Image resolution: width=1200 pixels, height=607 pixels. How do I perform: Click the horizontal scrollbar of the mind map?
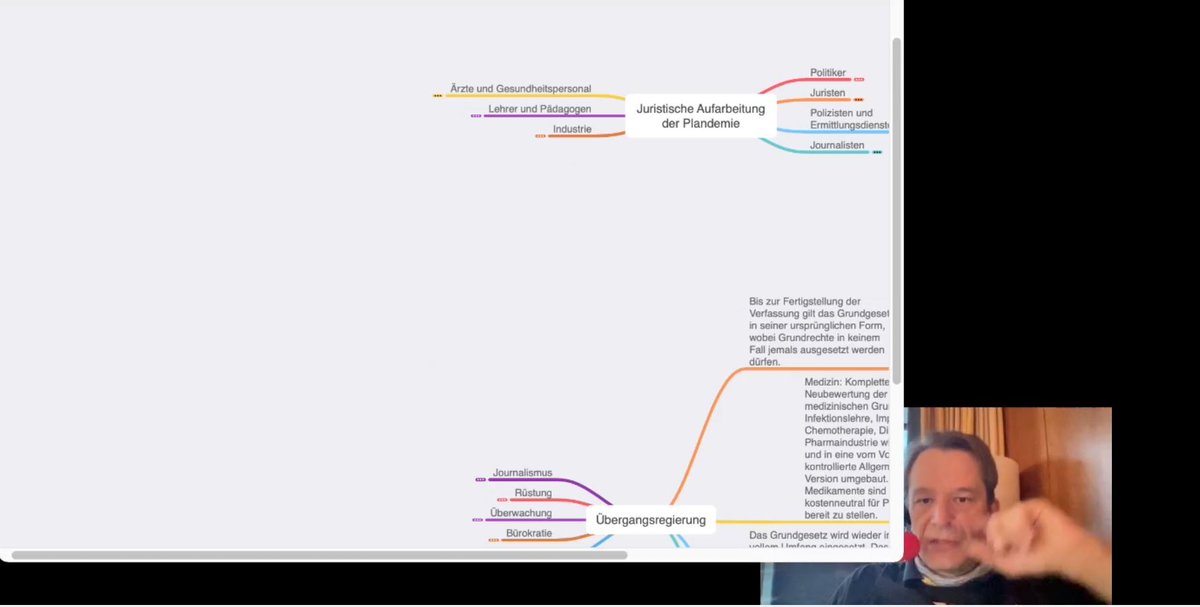(319, 555)
